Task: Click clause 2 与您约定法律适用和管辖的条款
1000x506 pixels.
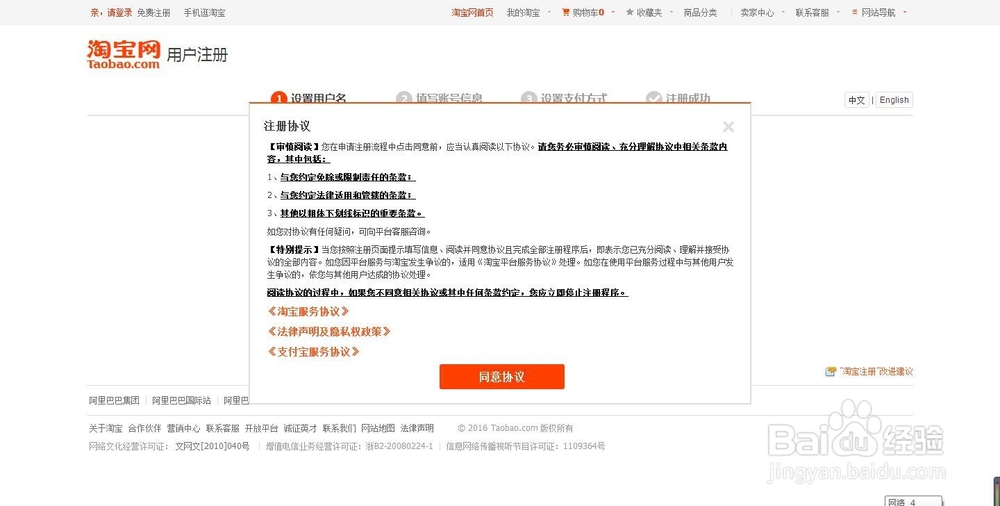Action: [x=348, y=195]
